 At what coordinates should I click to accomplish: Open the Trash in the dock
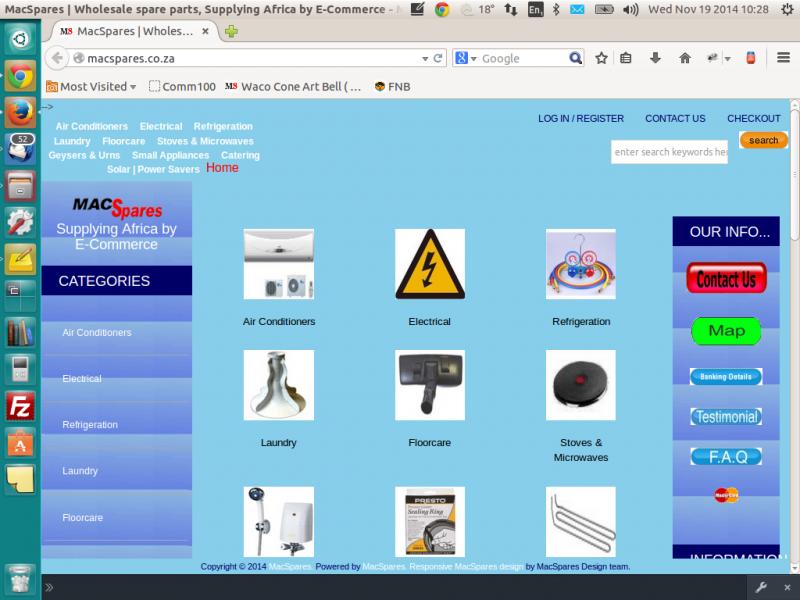pos(20,581)
